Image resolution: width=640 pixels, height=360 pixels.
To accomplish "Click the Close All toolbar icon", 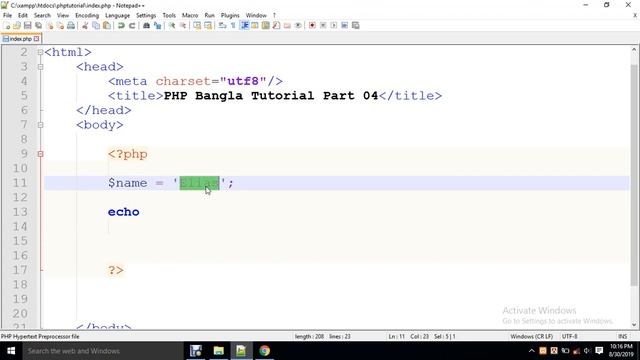I will coord(60,25).
